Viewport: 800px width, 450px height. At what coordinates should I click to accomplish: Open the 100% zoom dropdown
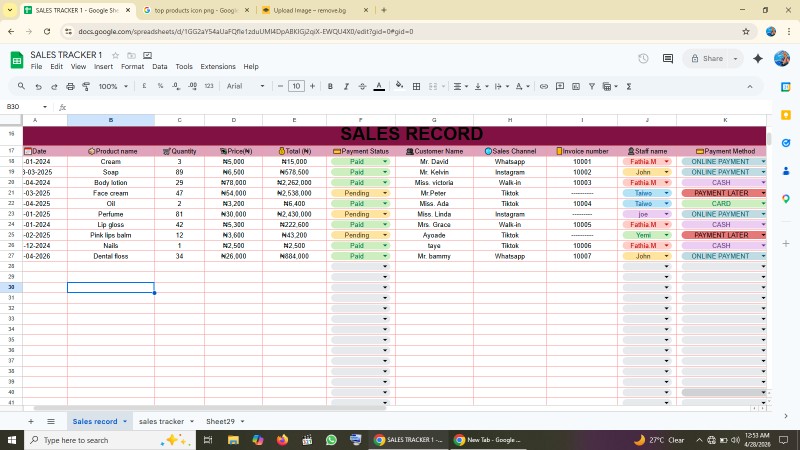[113, 87]
